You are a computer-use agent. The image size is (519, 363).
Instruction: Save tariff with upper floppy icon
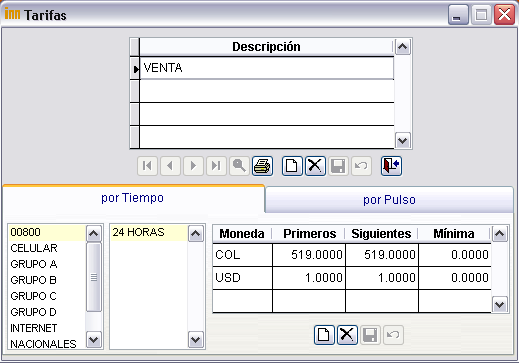point(338,166)
